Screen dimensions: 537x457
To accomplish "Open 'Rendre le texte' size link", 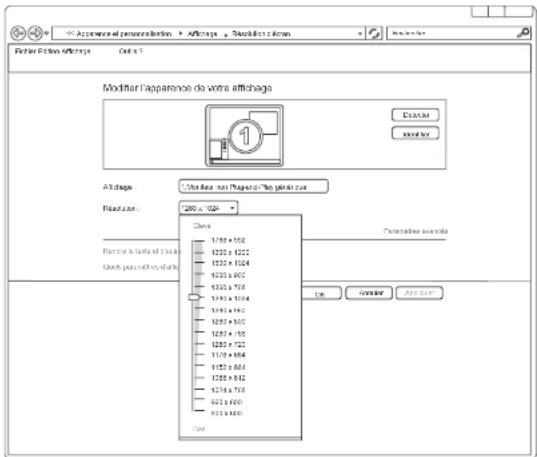I will click(x=141, y=251).
